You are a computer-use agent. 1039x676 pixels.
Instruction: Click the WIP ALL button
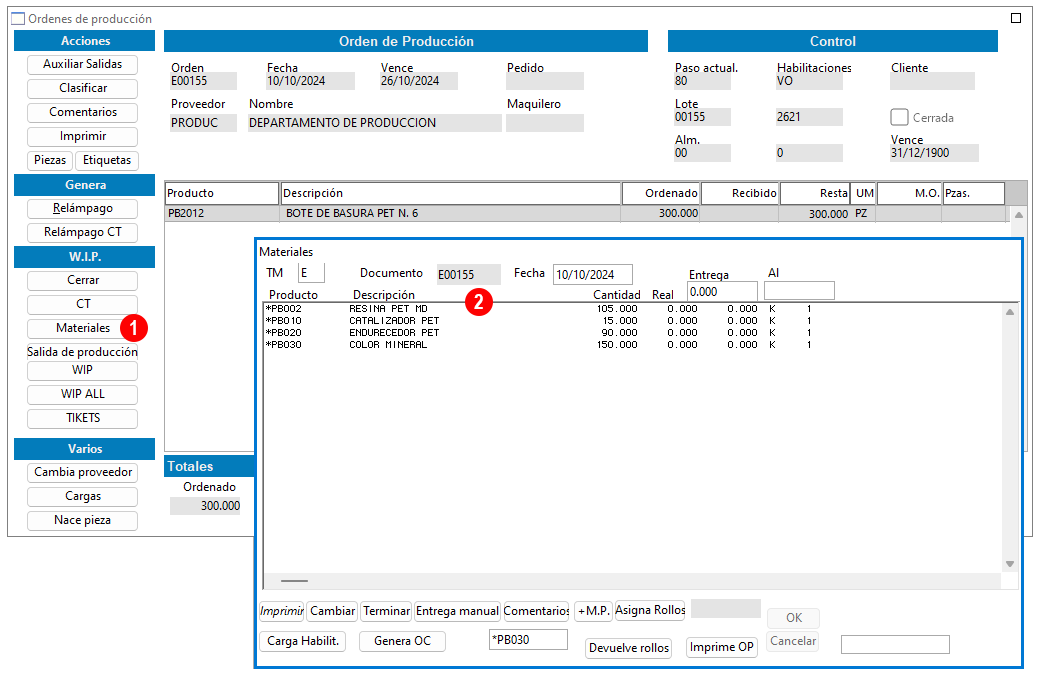click(x=83, y=394)
